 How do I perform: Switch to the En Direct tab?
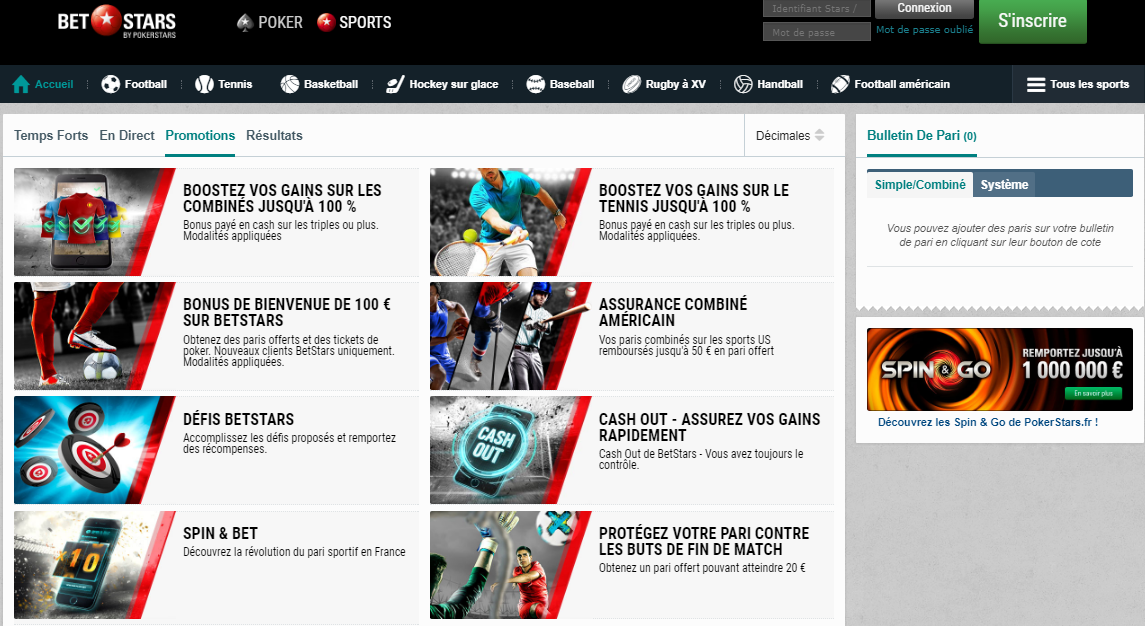(127, 135)
